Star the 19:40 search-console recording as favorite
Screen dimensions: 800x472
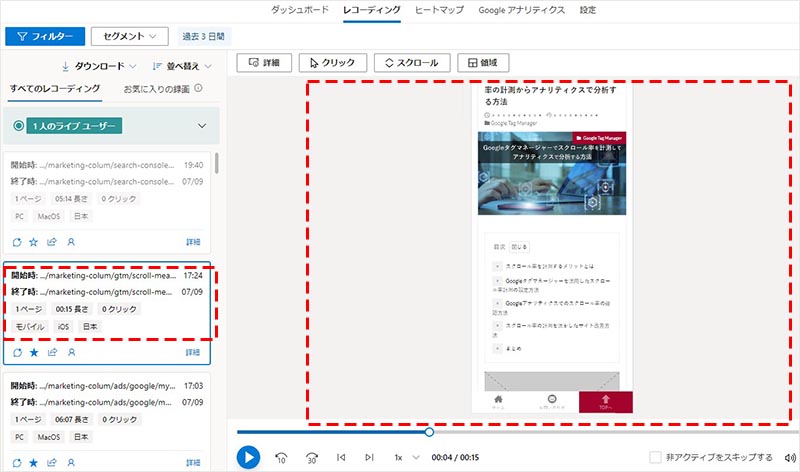34,242
